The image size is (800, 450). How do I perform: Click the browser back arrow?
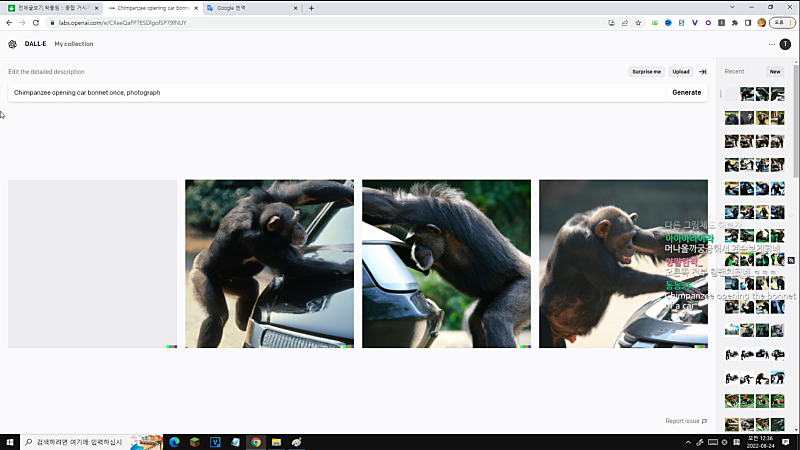coord(9,23)
